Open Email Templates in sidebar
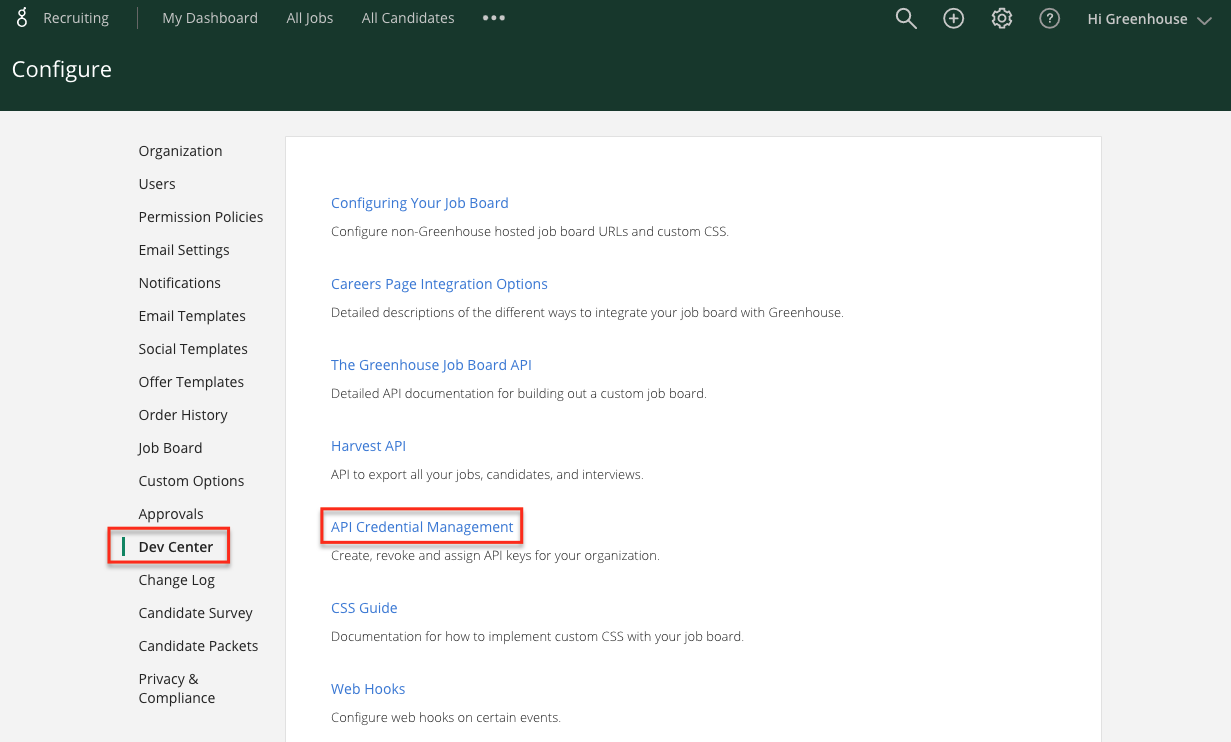Image resolution: width=1231 pixels, height=742 pixels. (x=192, y=316)
